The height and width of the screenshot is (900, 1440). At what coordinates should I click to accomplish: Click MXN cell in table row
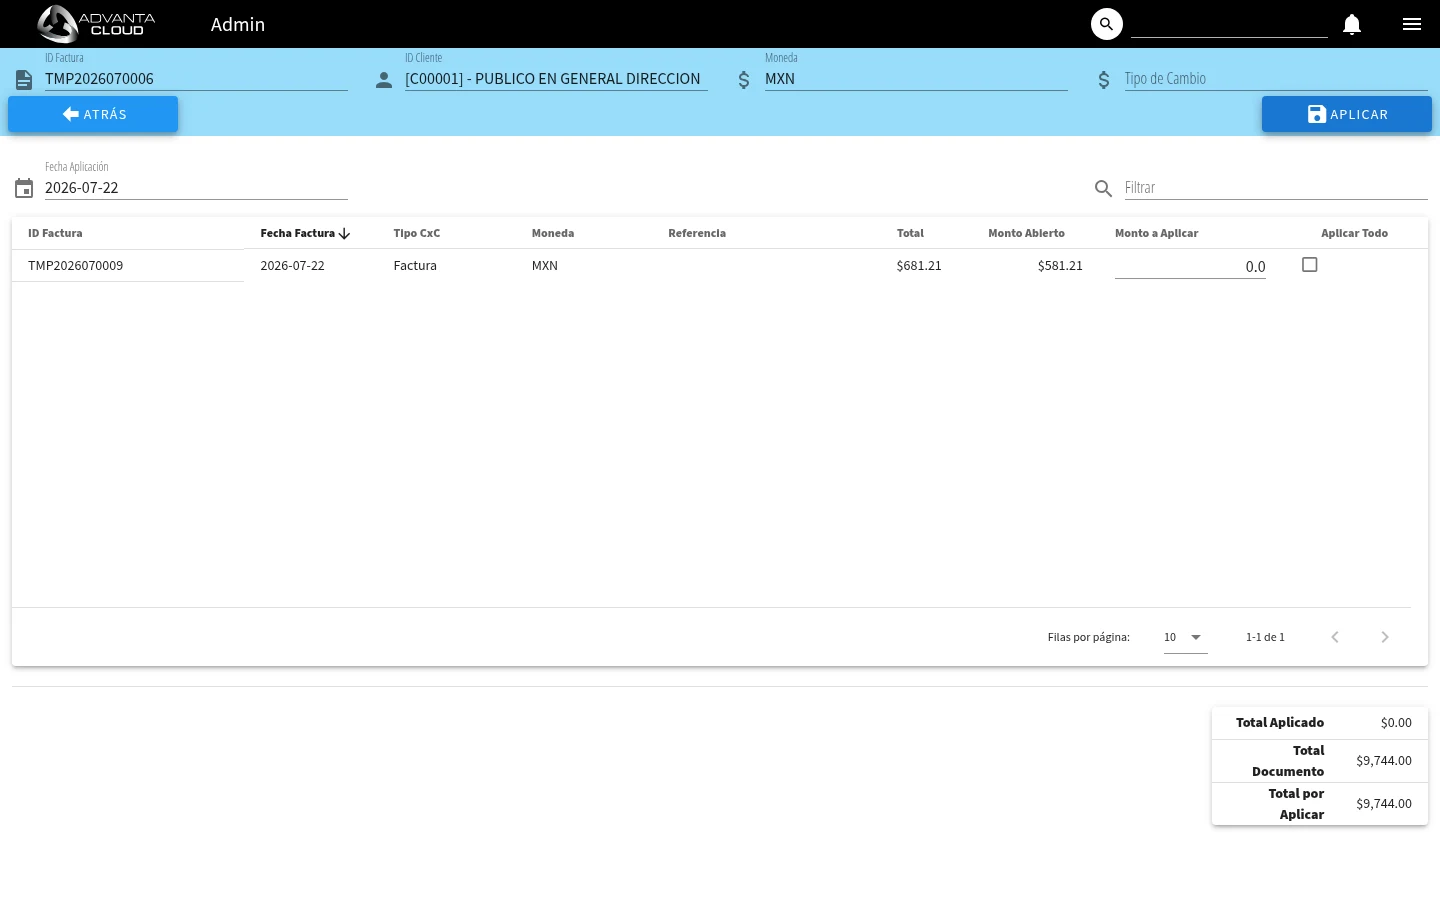545,266
